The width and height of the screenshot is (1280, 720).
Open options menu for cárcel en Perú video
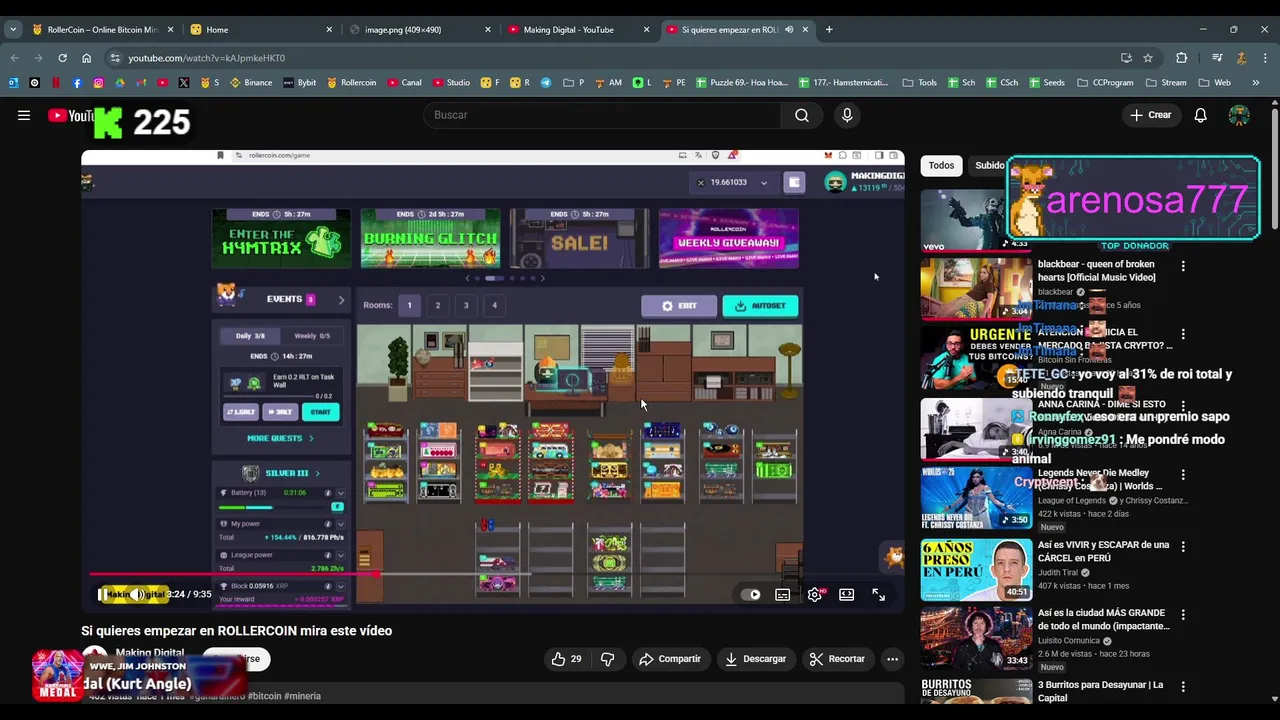1183,547
